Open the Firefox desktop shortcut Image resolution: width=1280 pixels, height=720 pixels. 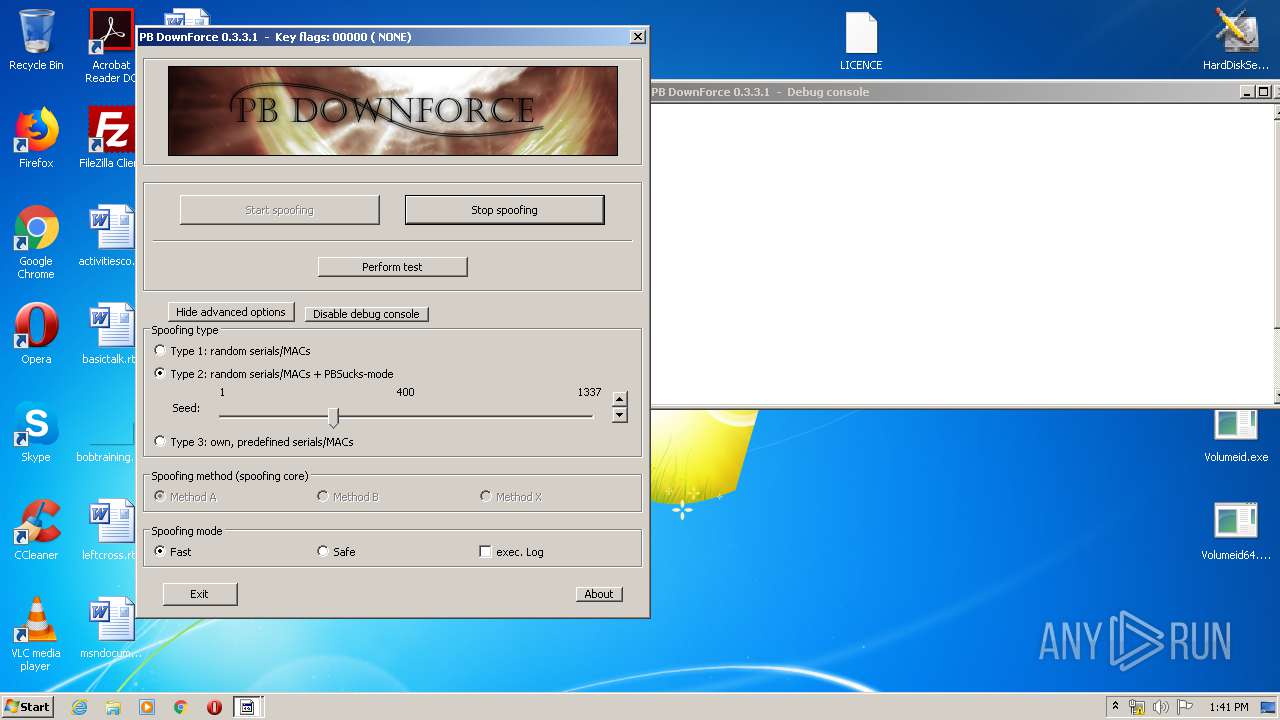(x=36, y=138)
